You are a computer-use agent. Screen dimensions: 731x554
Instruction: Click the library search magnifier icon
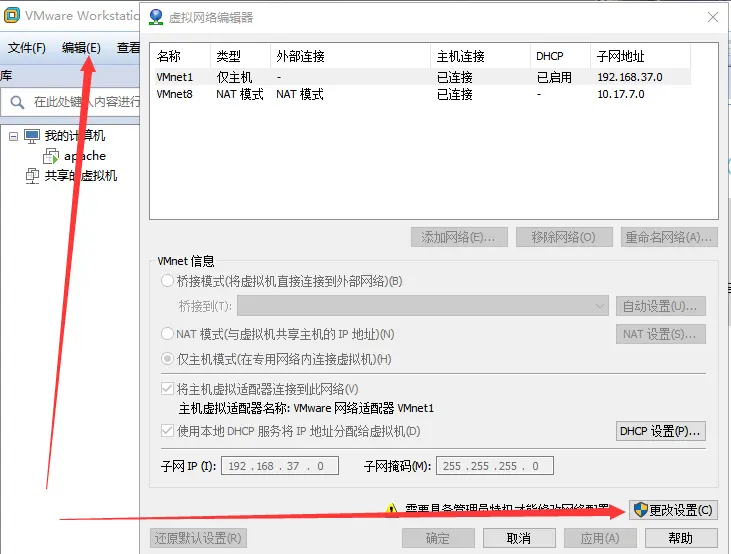[x=17, y=102]
